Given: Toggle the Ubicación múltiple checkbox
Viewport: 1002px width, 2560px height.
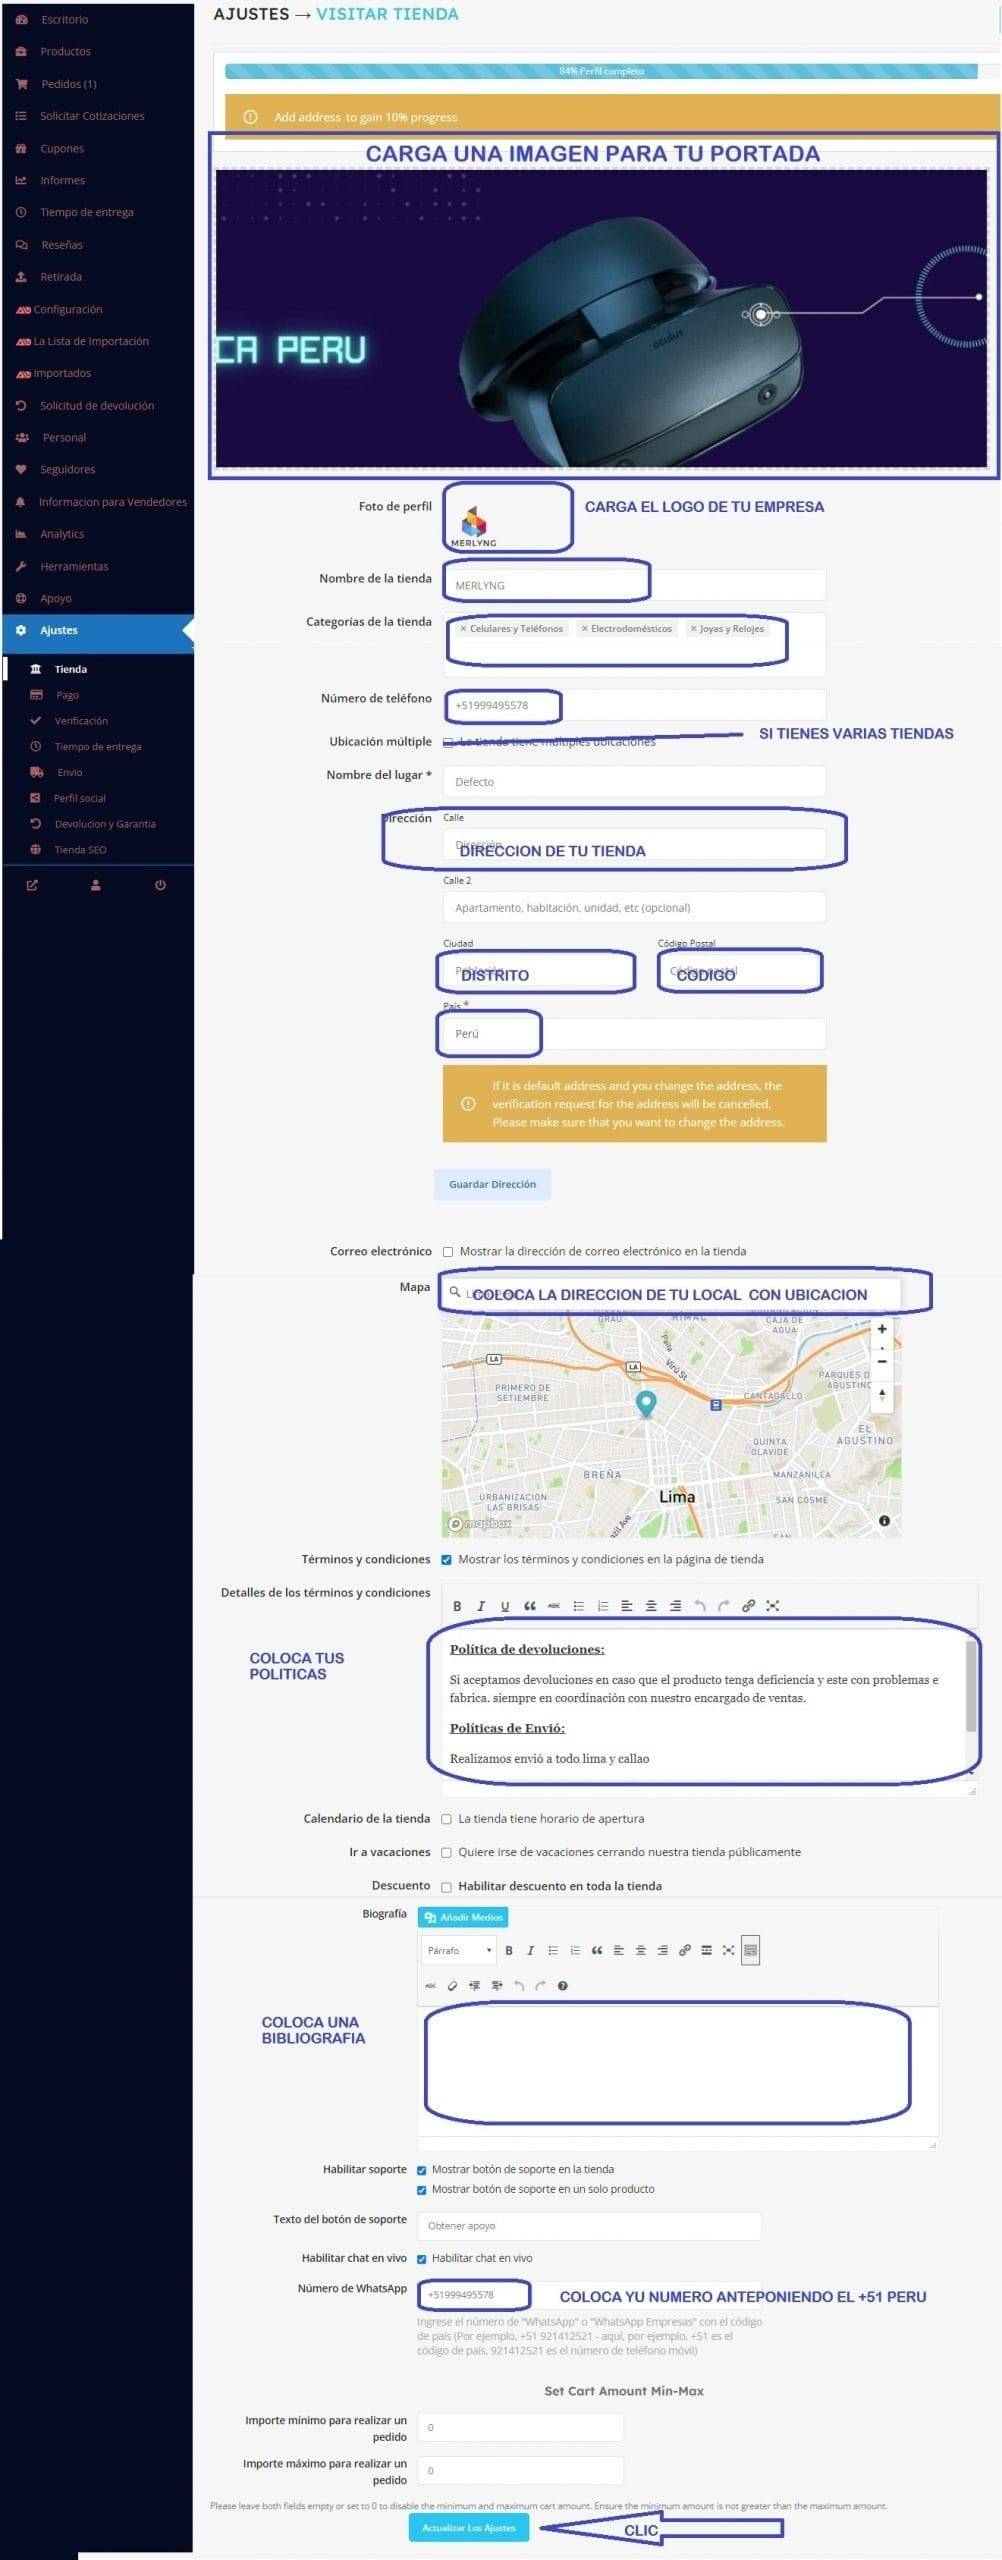Looking at the screenshot, I should tap(448, 742).
